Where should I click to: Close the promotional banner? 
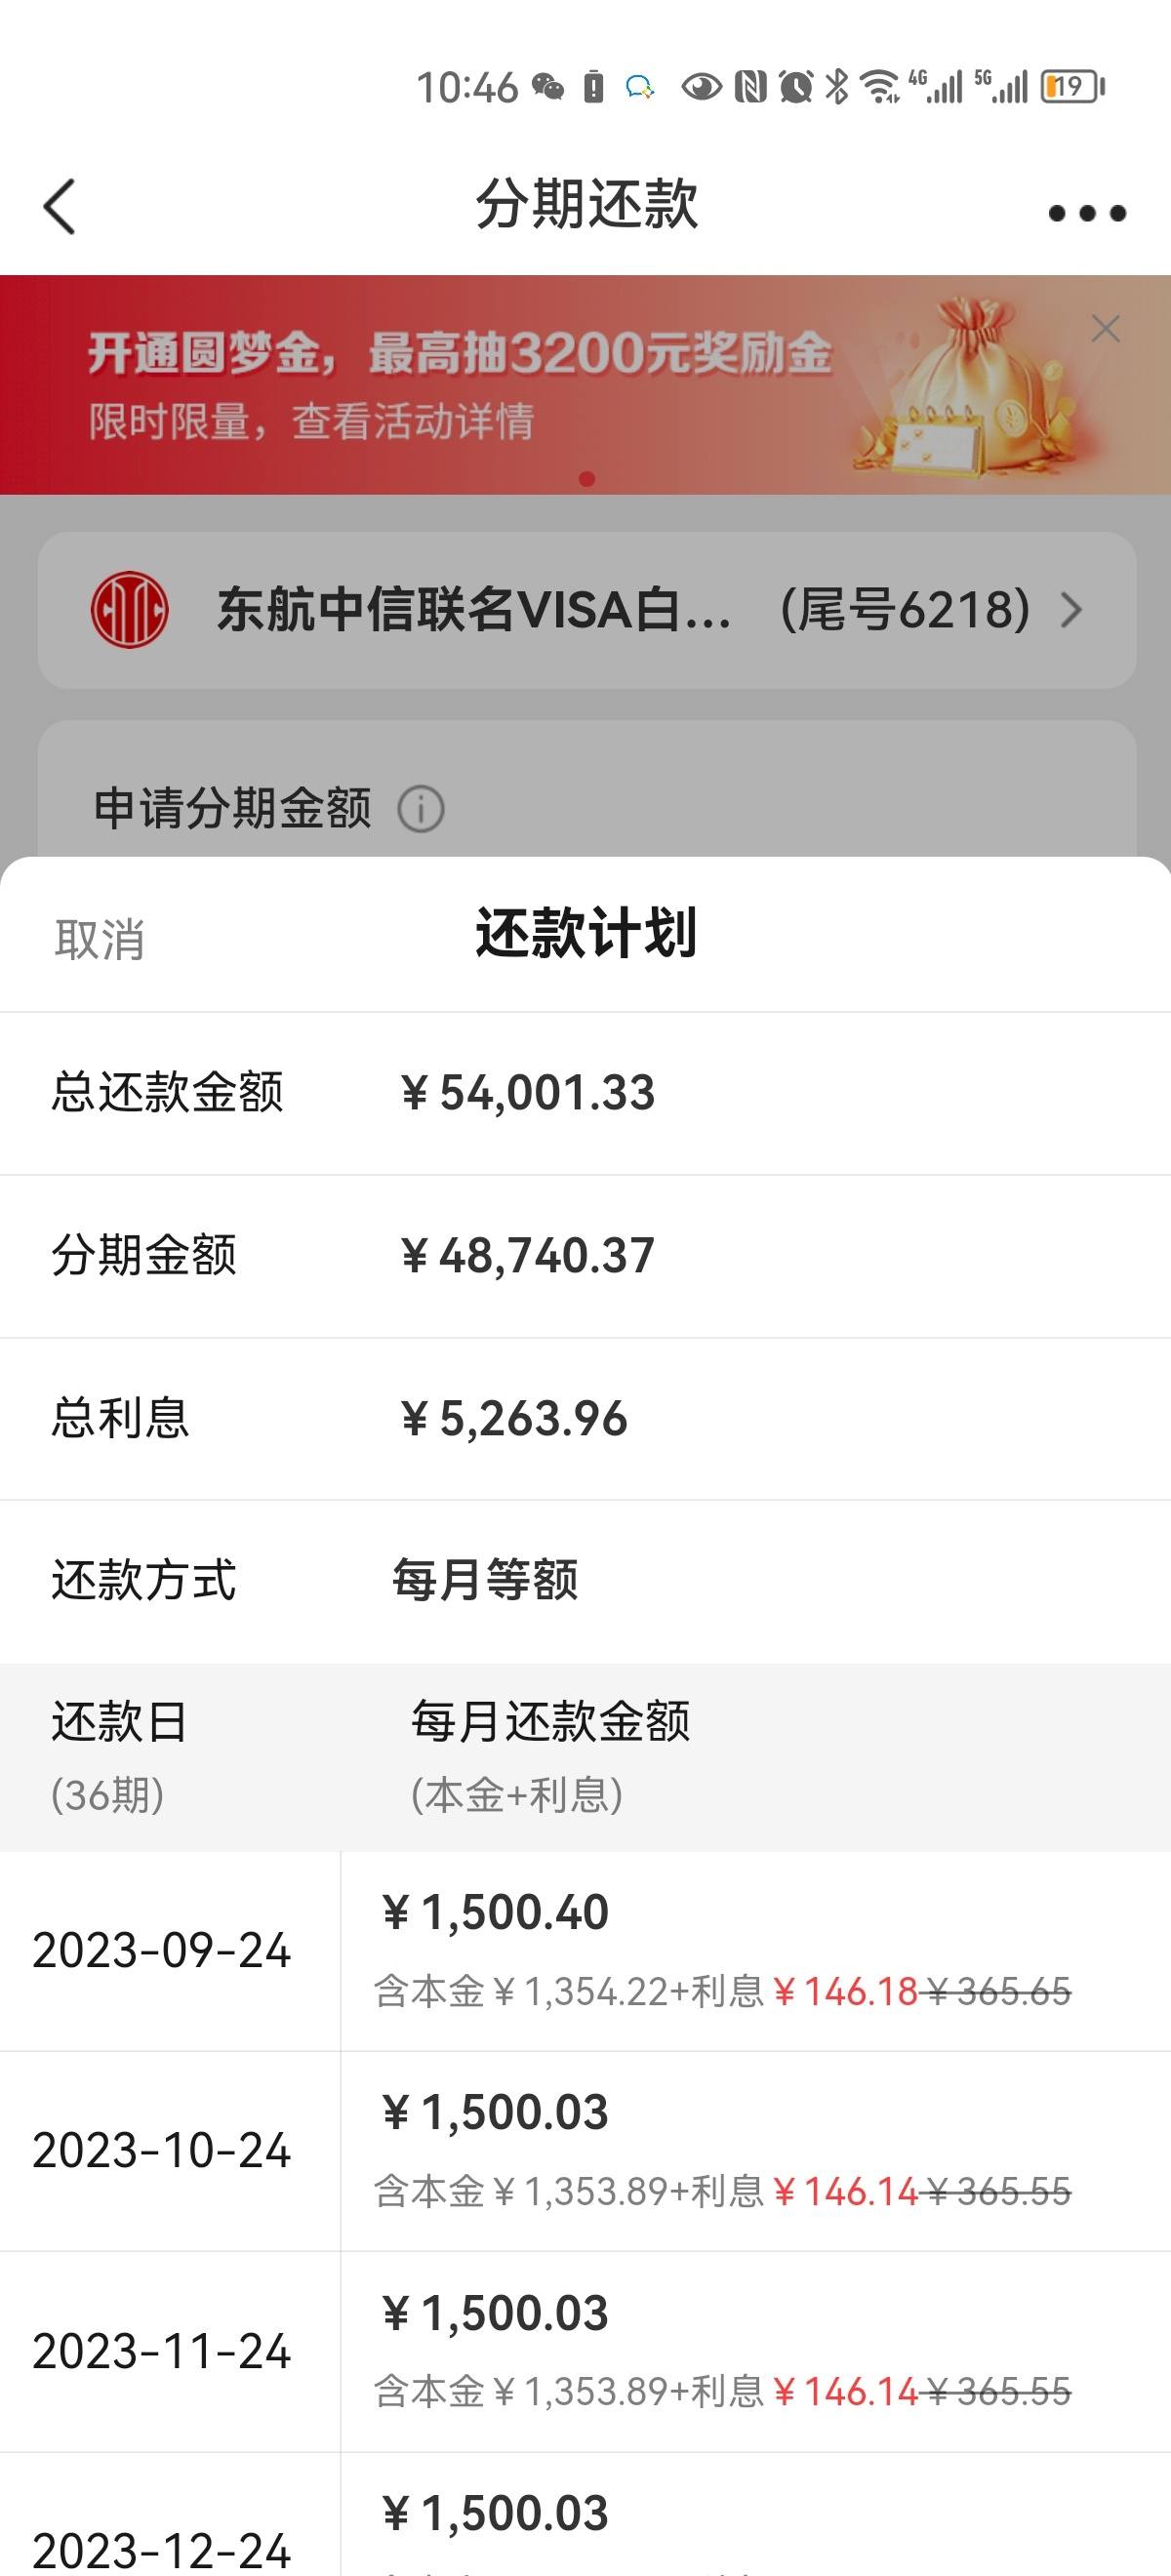coord(1105,328)
